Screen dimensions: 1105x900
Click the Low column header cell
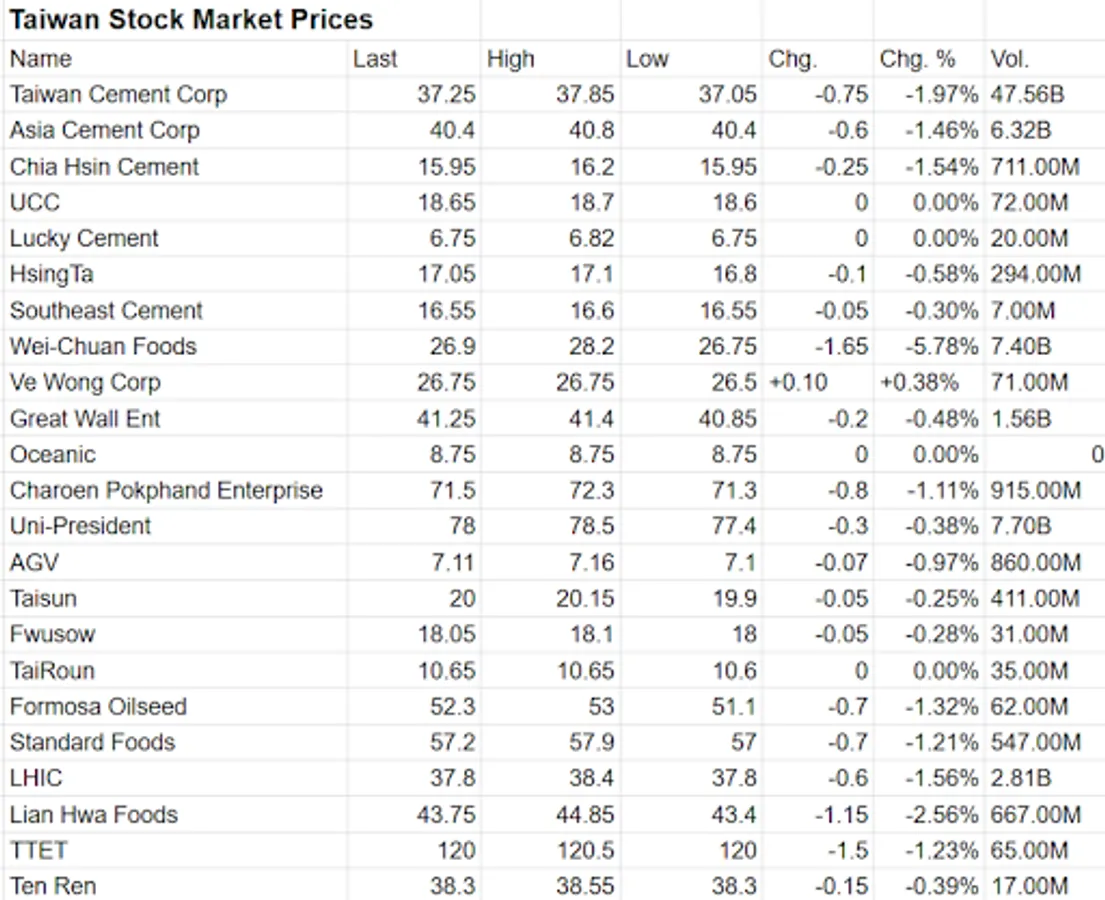[647, 59]
